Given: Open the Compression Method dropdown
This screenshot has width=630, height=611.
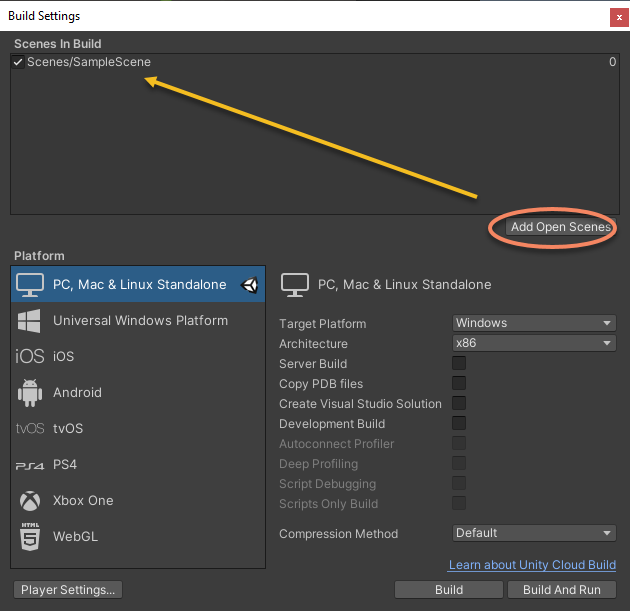Looking at the screenshot, I should [x=534, y=533].
